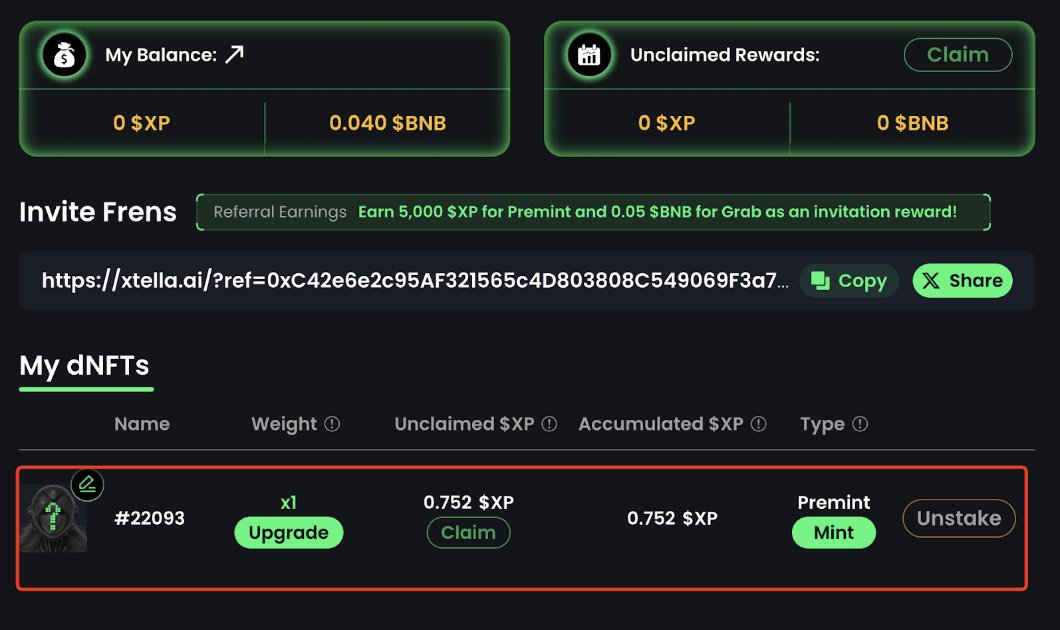Open the My Balance arrow link
The height and width of the screenshot is (630, 1060).
click(234, 55)
